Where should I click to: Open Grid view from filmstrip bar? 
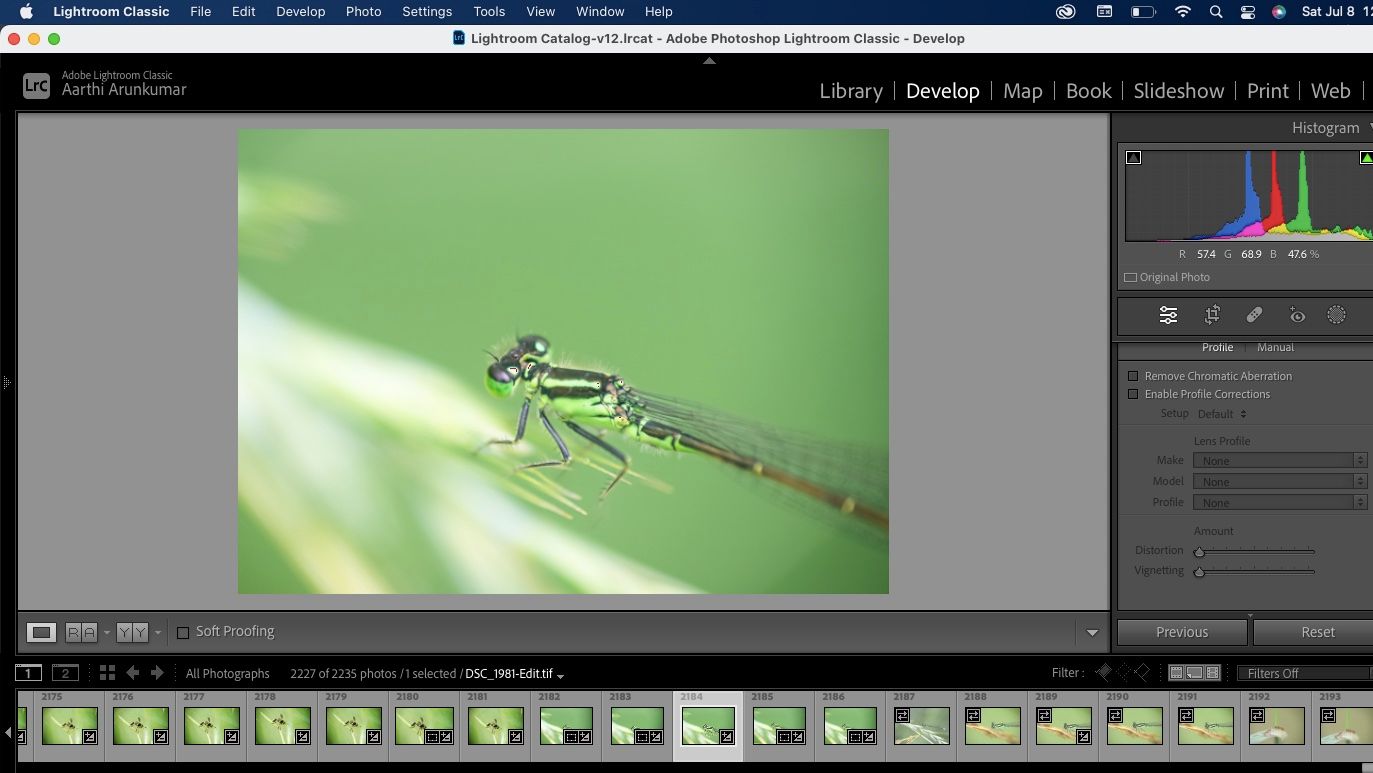107,673
